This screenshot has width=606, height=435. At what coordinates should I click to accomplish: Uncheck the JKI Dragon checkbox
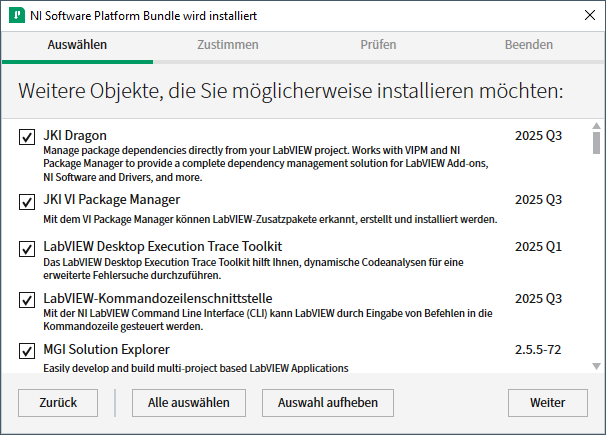pos(27,137)
